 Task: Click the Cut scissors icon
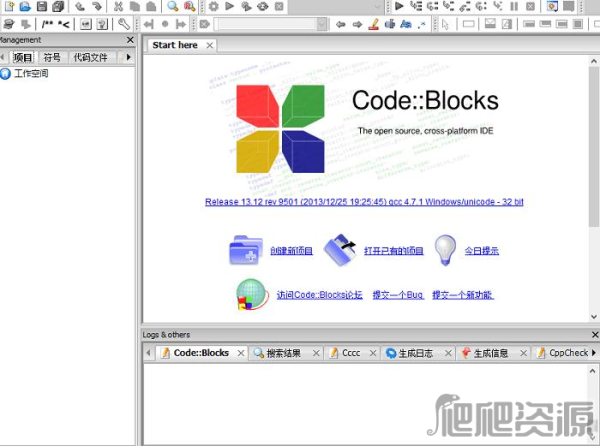tap(118, 6)
